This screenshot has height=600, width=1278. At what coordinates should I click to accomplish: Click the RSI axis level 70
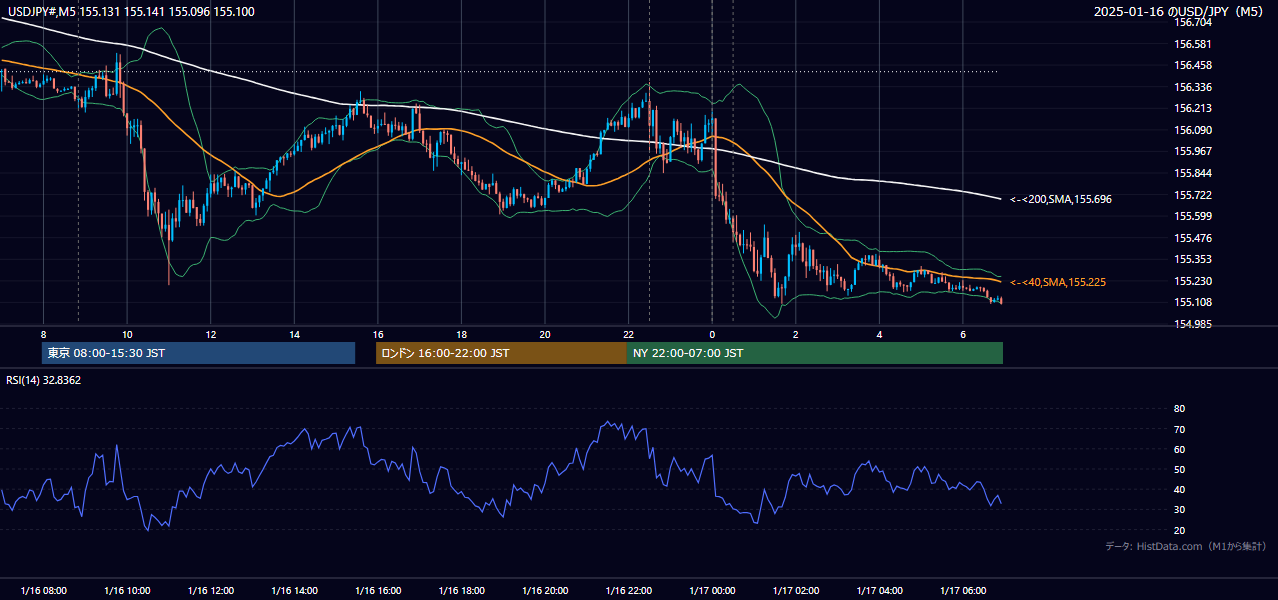(x=1180, y=429)
